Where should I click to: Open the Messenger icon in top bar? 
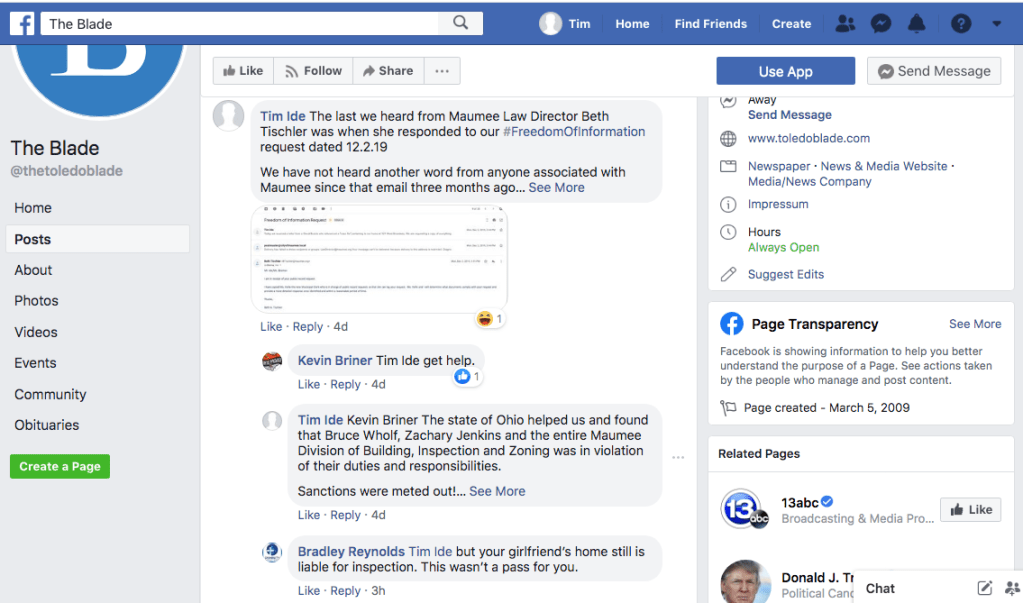(881, 24)
